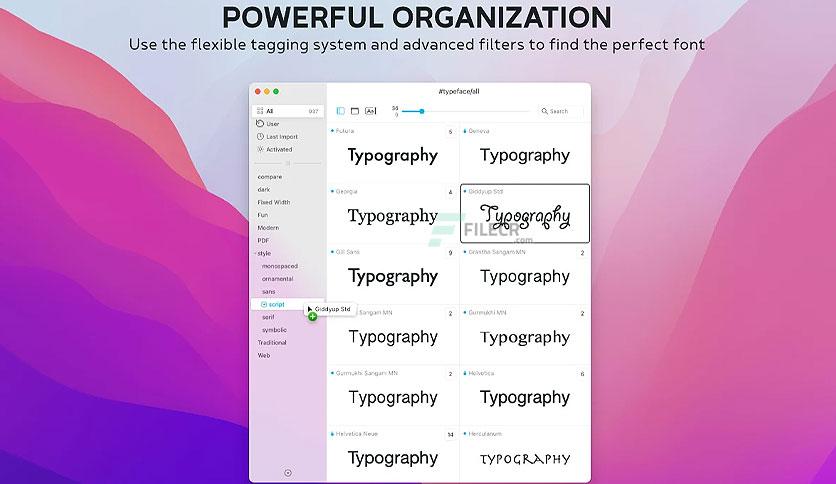Click into the Search field
The height and width of the screenshot is (484, 836).
tap(561, 111)
